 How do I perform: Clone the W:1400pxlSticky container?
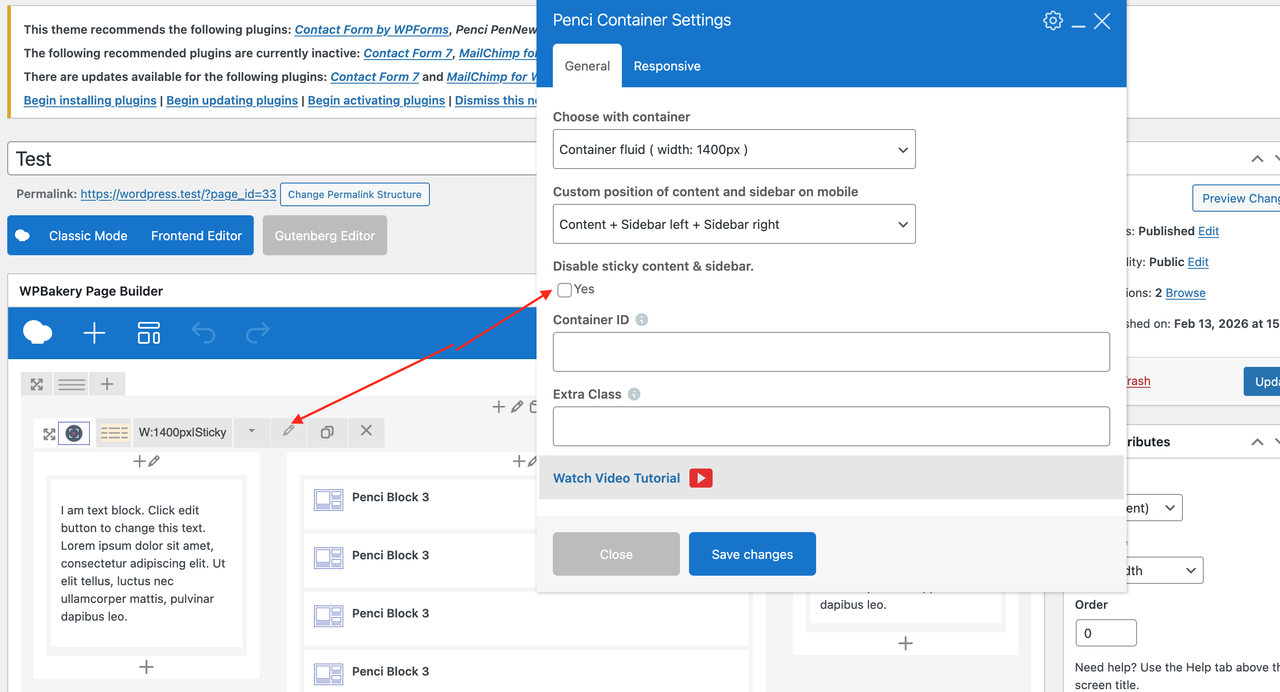tap(327, 431)
